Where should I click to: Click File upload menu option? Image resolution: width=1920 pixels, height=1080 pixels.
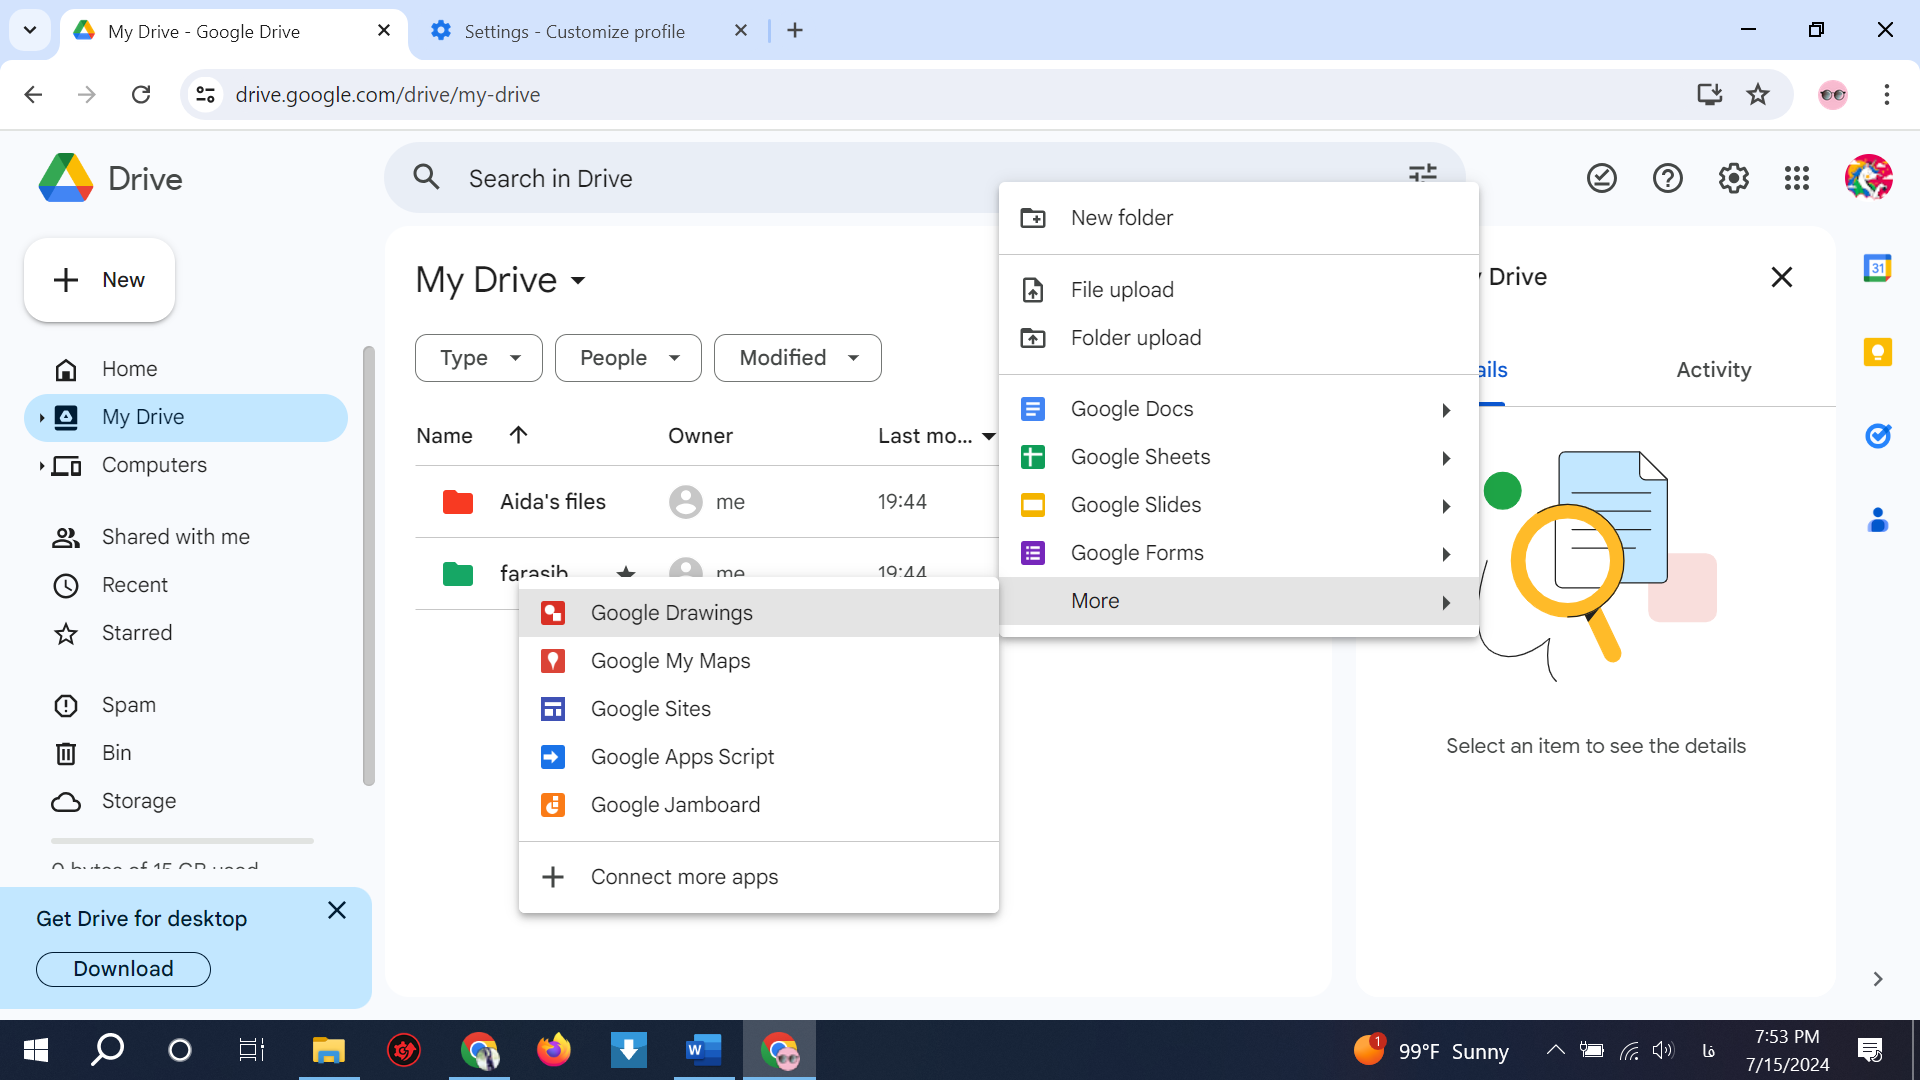point(1122,289)
